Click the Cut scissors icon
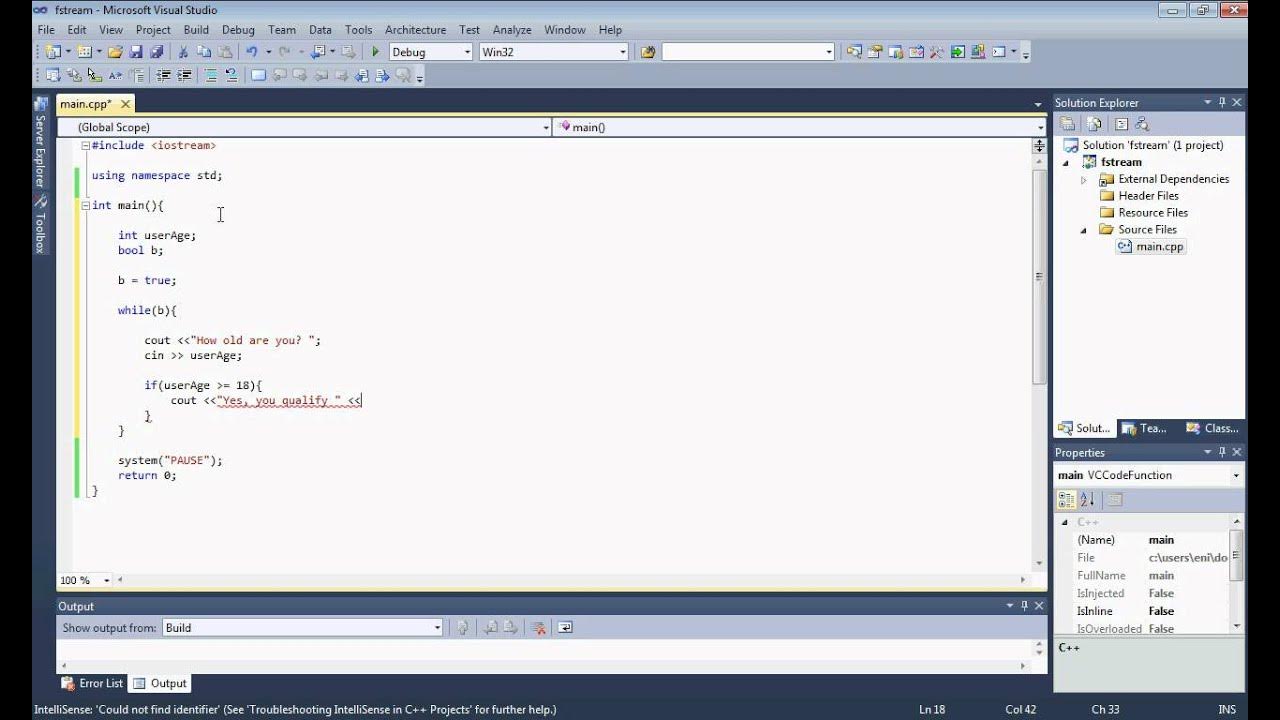Image resolution: width=1280 pixels, height=720 pixels. 183,52
